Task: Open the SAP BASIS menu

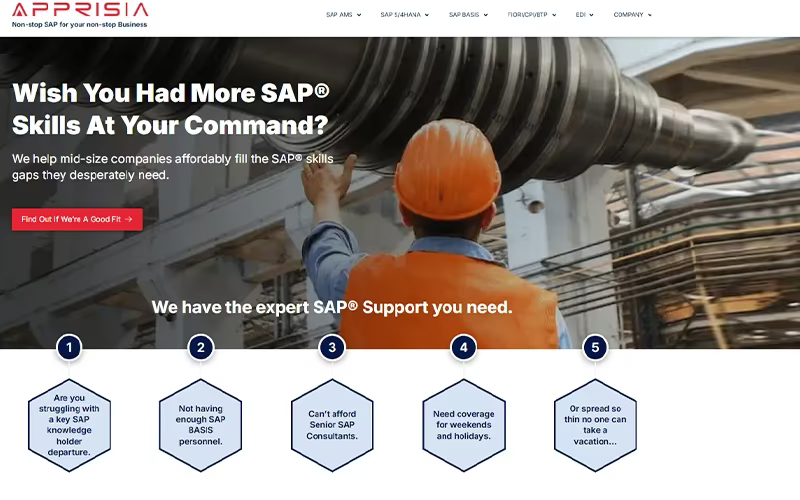Action: click(464, 15)
